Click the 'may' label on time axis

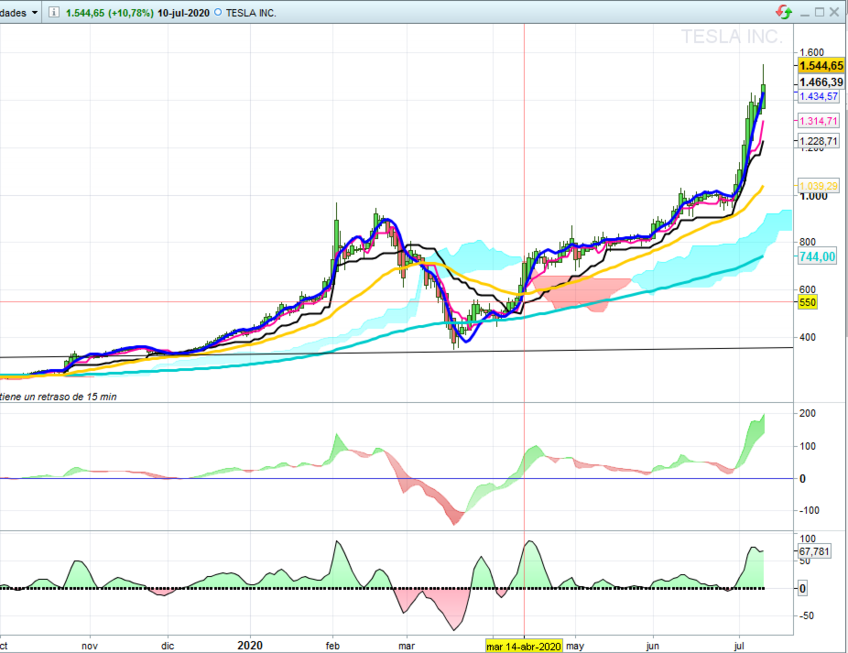pyautogui.click(x=575, y=647)
